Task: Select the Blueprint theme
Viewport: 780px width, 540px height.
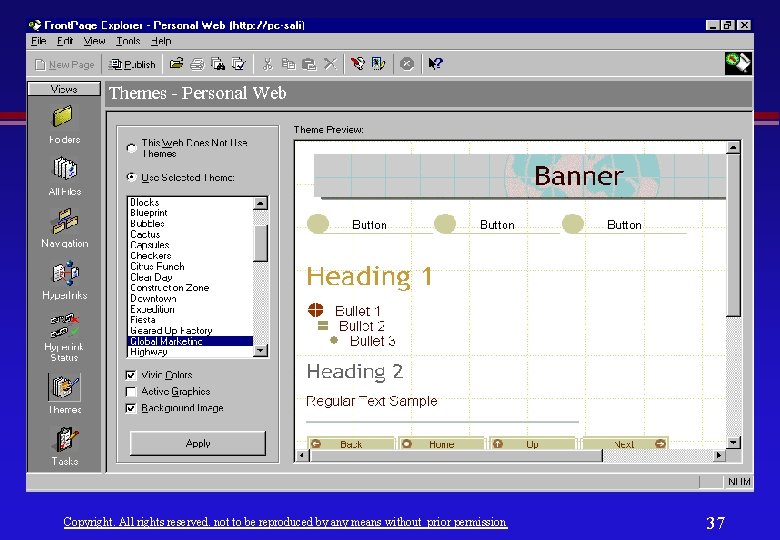Action: [191, 213]
